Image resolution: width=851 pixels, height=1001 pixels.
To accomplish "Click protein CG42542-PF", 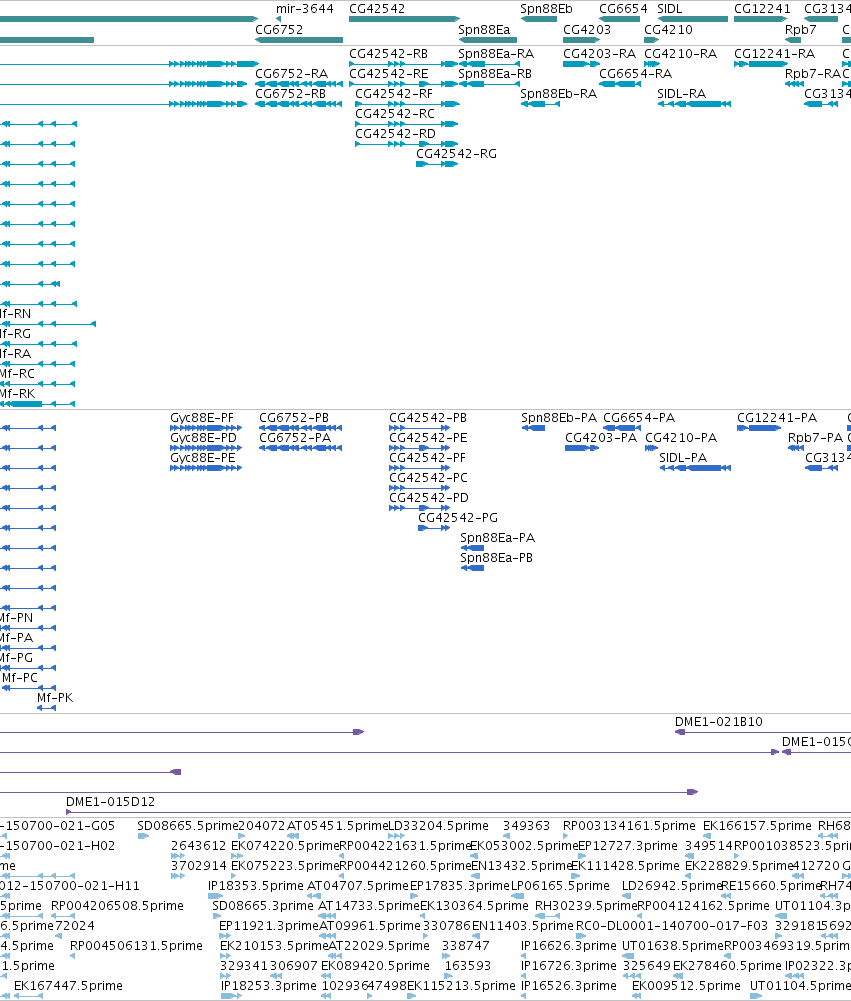I will [419, 468].
